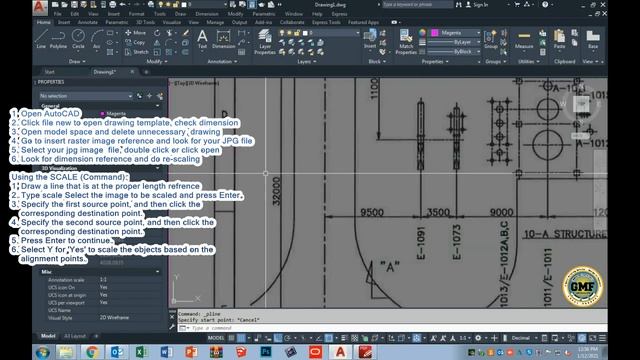
Task: Toggle object snap in status bar
Action: pos(329,338)
